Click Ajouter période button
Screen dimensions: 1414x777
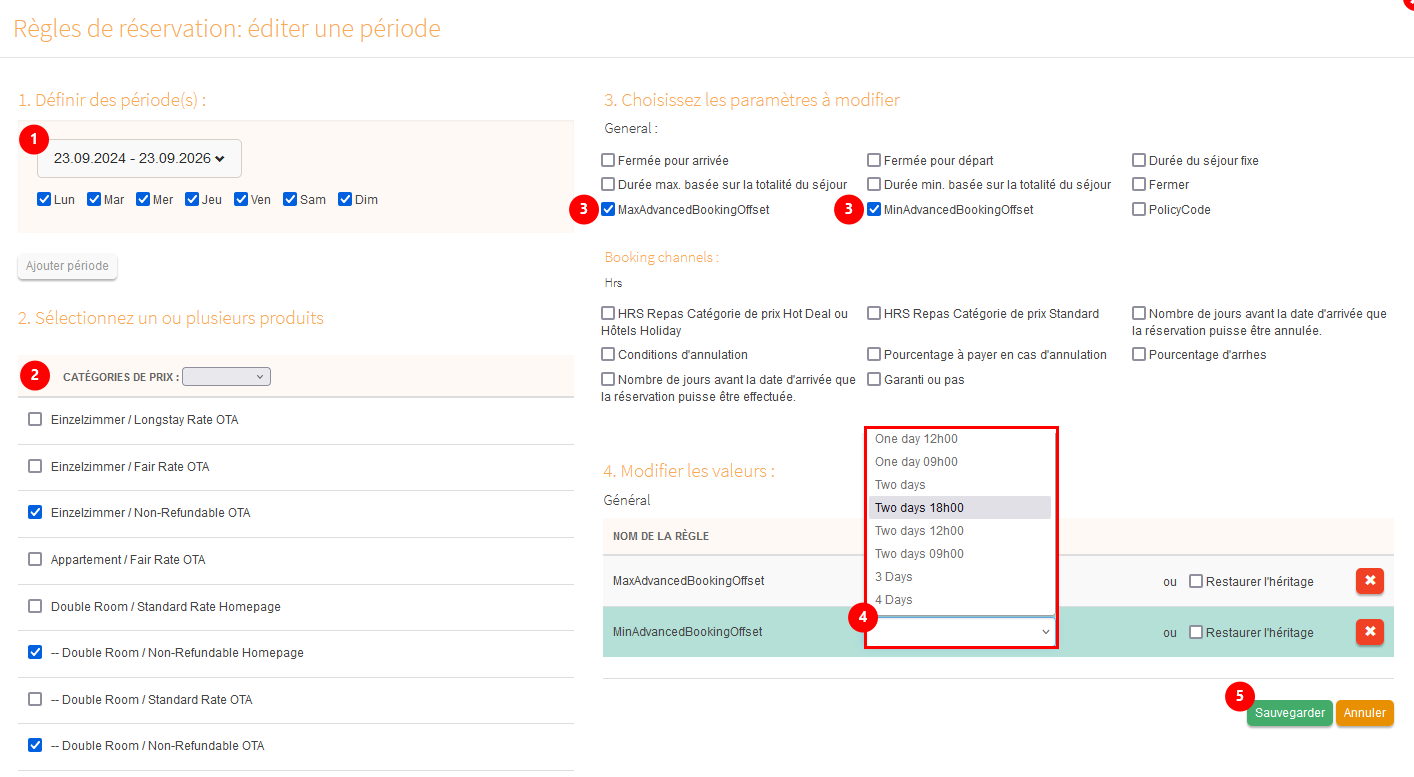(x=68, y=266)
